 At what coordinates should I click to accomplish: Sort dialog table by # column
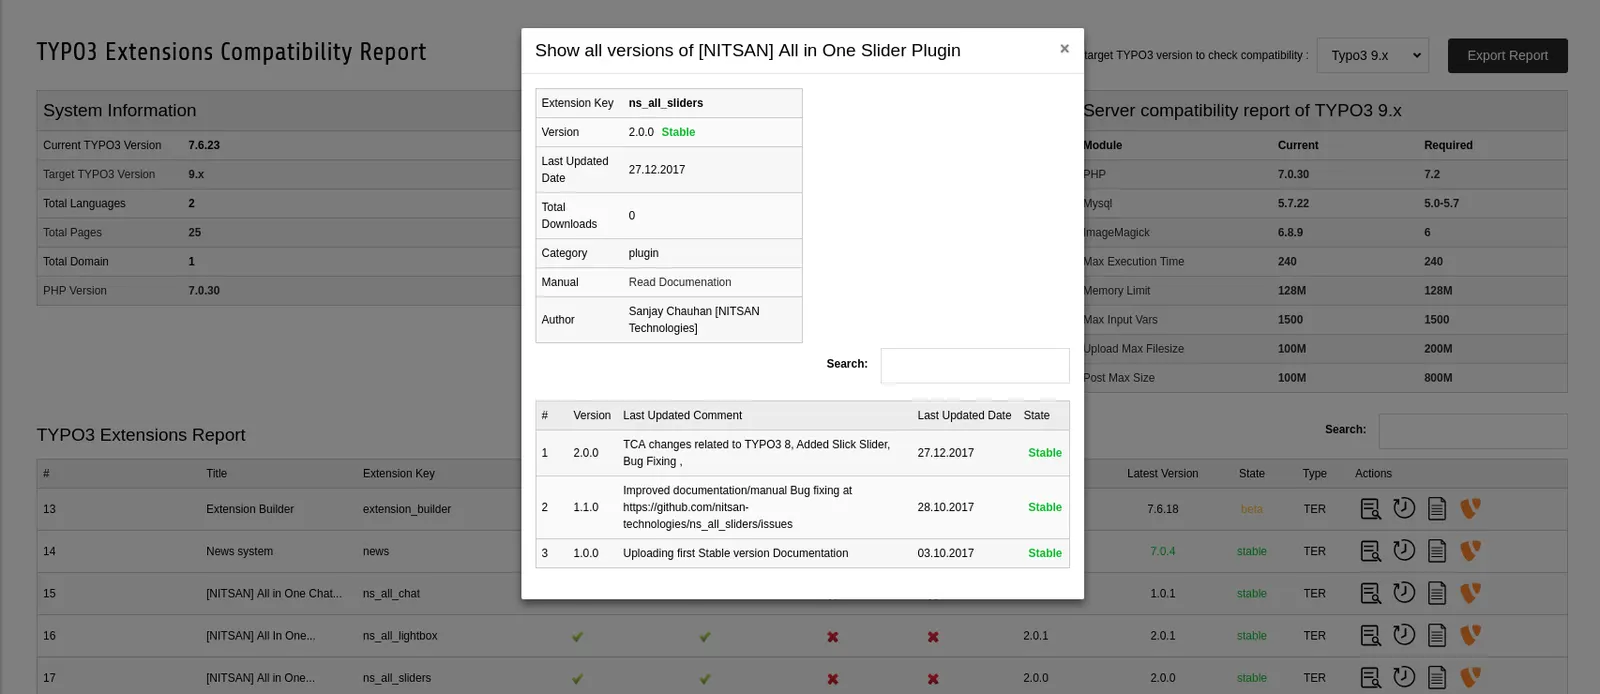tap(544, 415)
